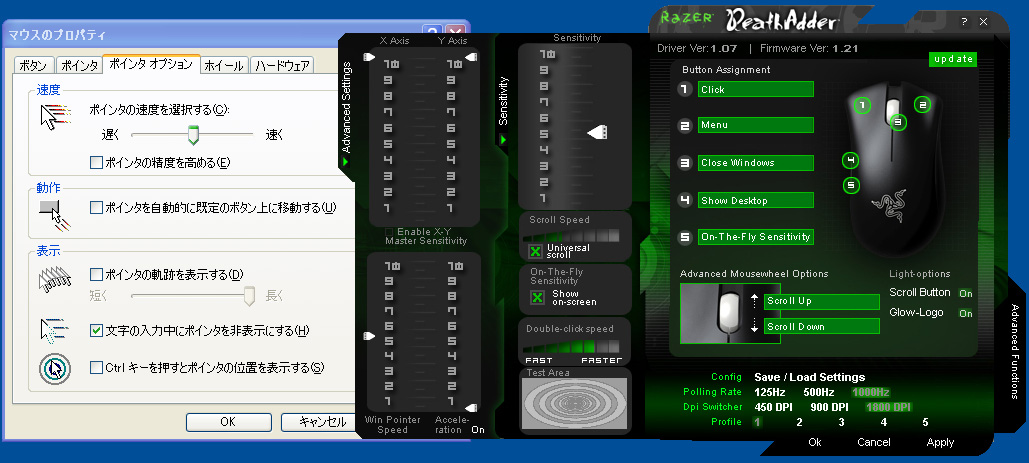The image size is (1029, 463).
Task: Click the green update button
Action: 953,59
